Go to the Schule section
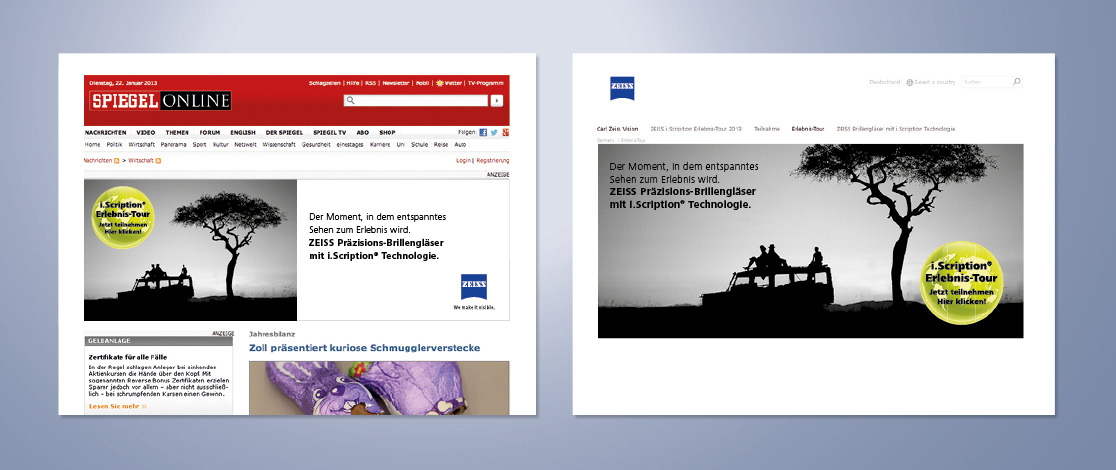The image size is (1116, 470). [x=419, y=145]
